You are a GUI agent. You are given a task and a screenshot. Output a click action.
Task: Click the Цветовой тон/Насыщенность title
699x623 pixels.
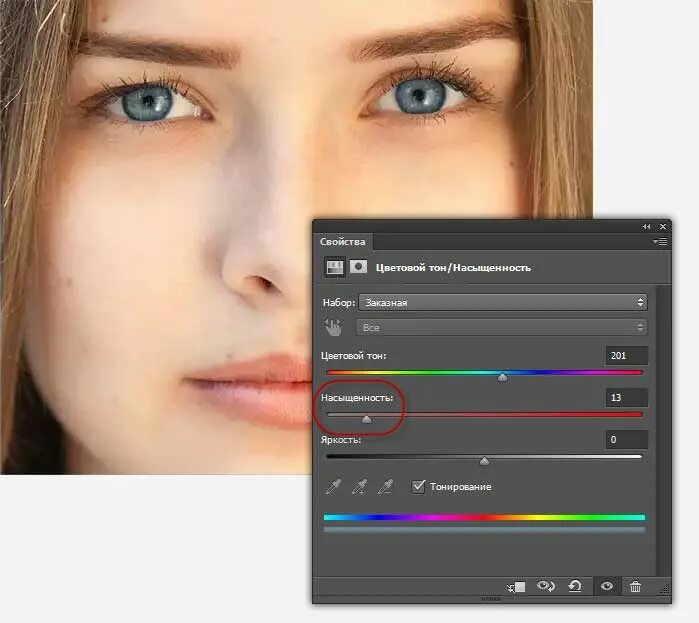(x=453, y=268)
